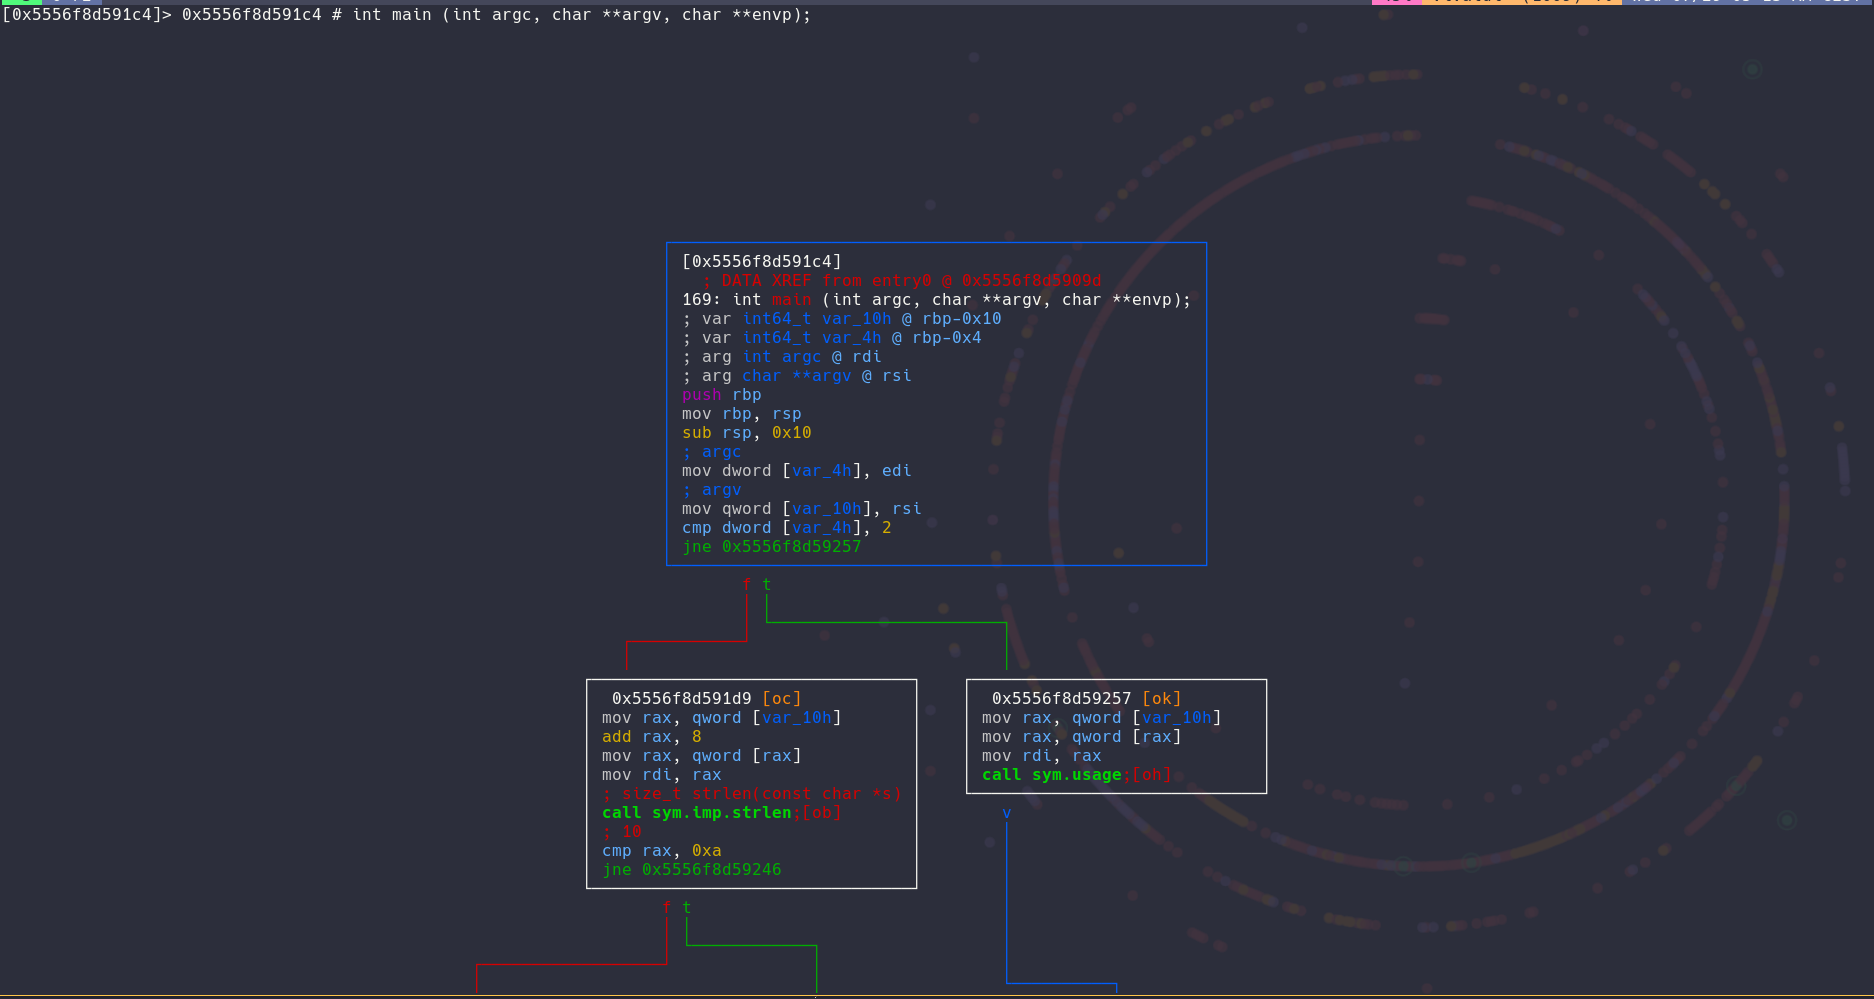
Task: Click the green workspace indicator at top left
Action: (x=20, y=2)
